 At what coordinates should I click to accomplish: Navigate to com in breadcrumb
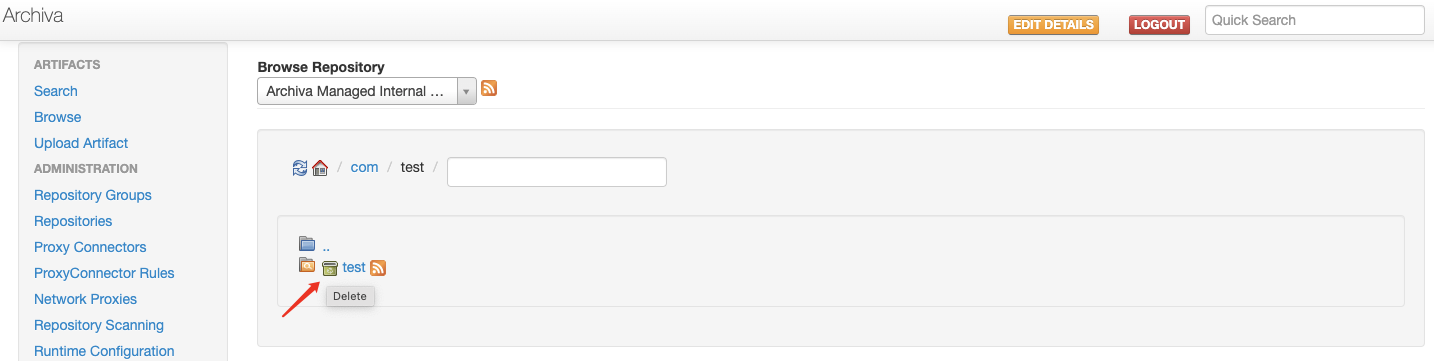(x=364, y=167)
